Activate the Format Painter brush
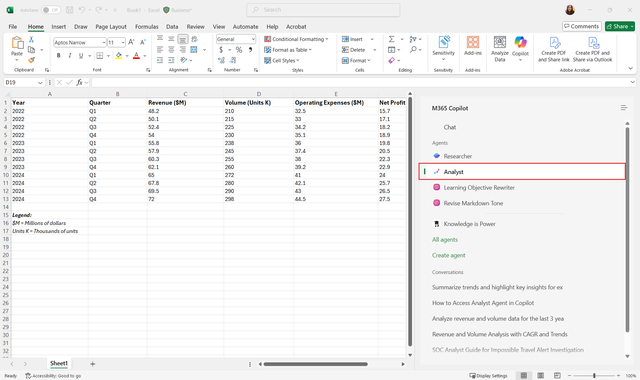The image size is (640, 380). pos(31,60)
